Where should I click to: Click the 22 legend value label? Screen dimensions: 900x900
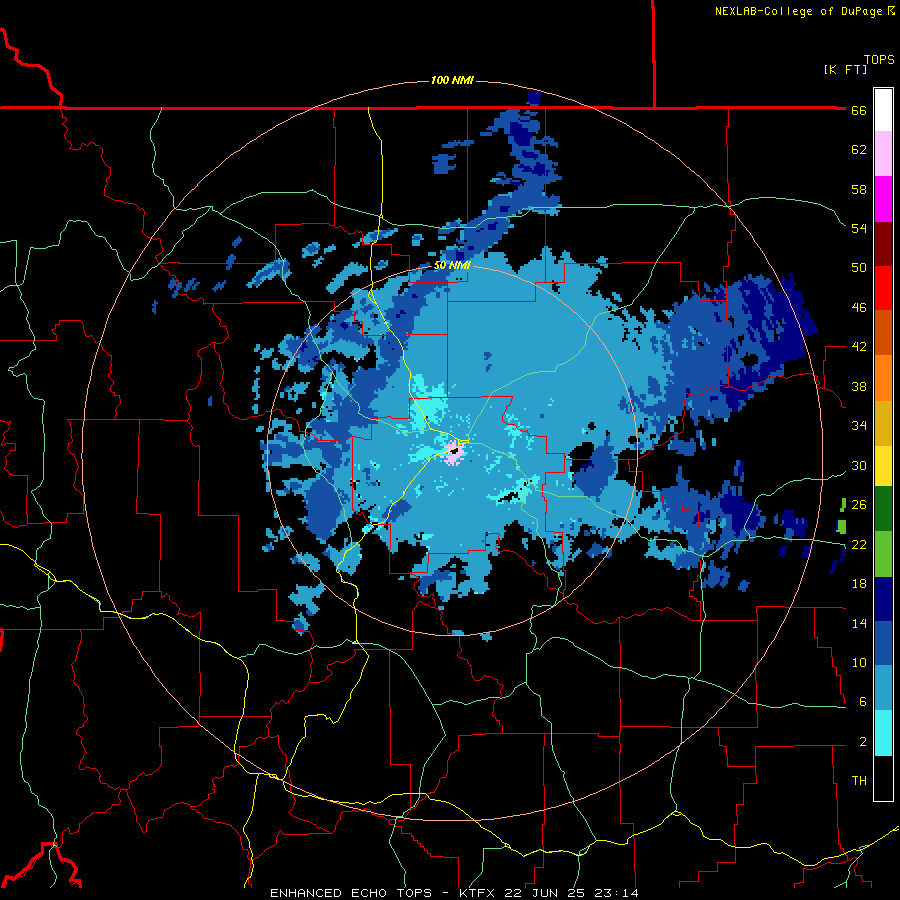pyautogui.click(x=859, y=544)
